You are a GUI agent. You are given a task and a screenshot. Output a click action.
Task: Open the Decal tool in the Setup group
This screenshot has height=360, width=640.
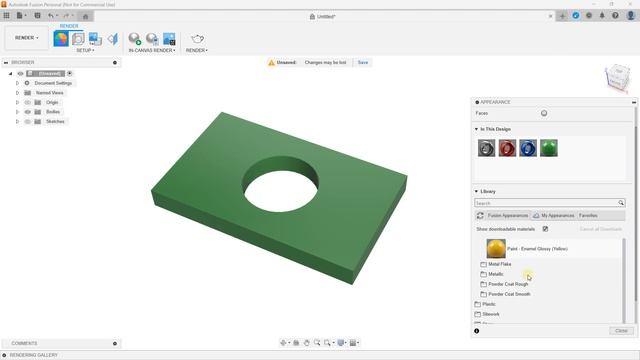(95, 39)
